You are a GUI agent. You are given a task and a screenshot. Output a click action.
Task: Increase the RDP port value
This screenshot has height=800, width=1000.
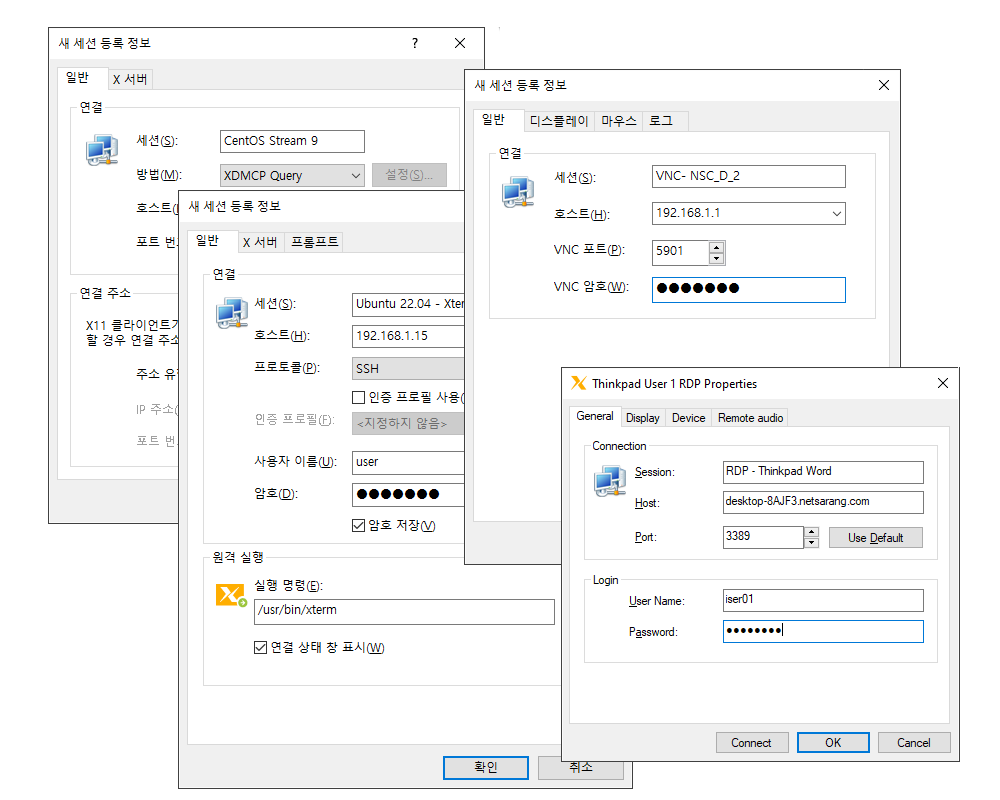click(811, 532)
